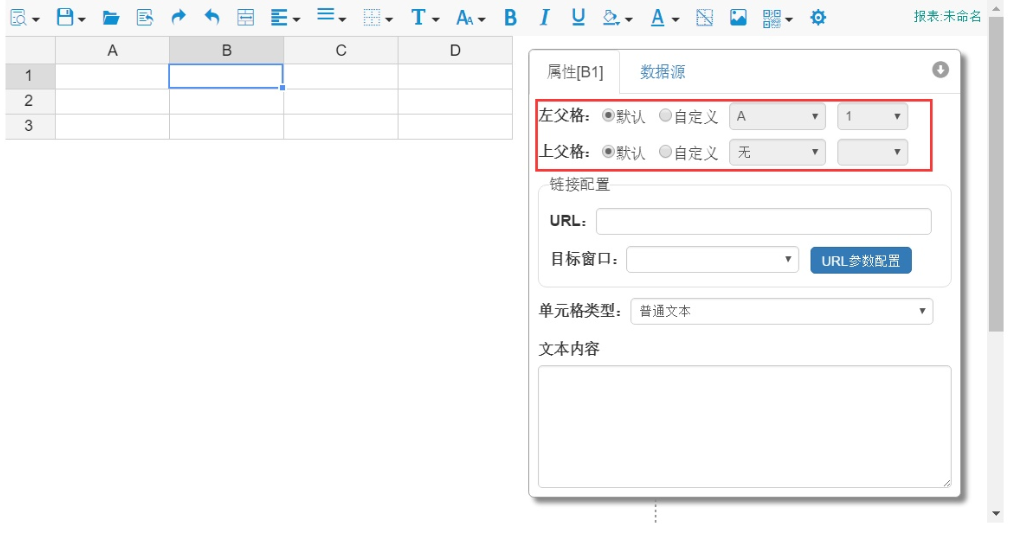Open the 左父格 column dropdown showing A
1017x534 pixels.
point(778,116)
